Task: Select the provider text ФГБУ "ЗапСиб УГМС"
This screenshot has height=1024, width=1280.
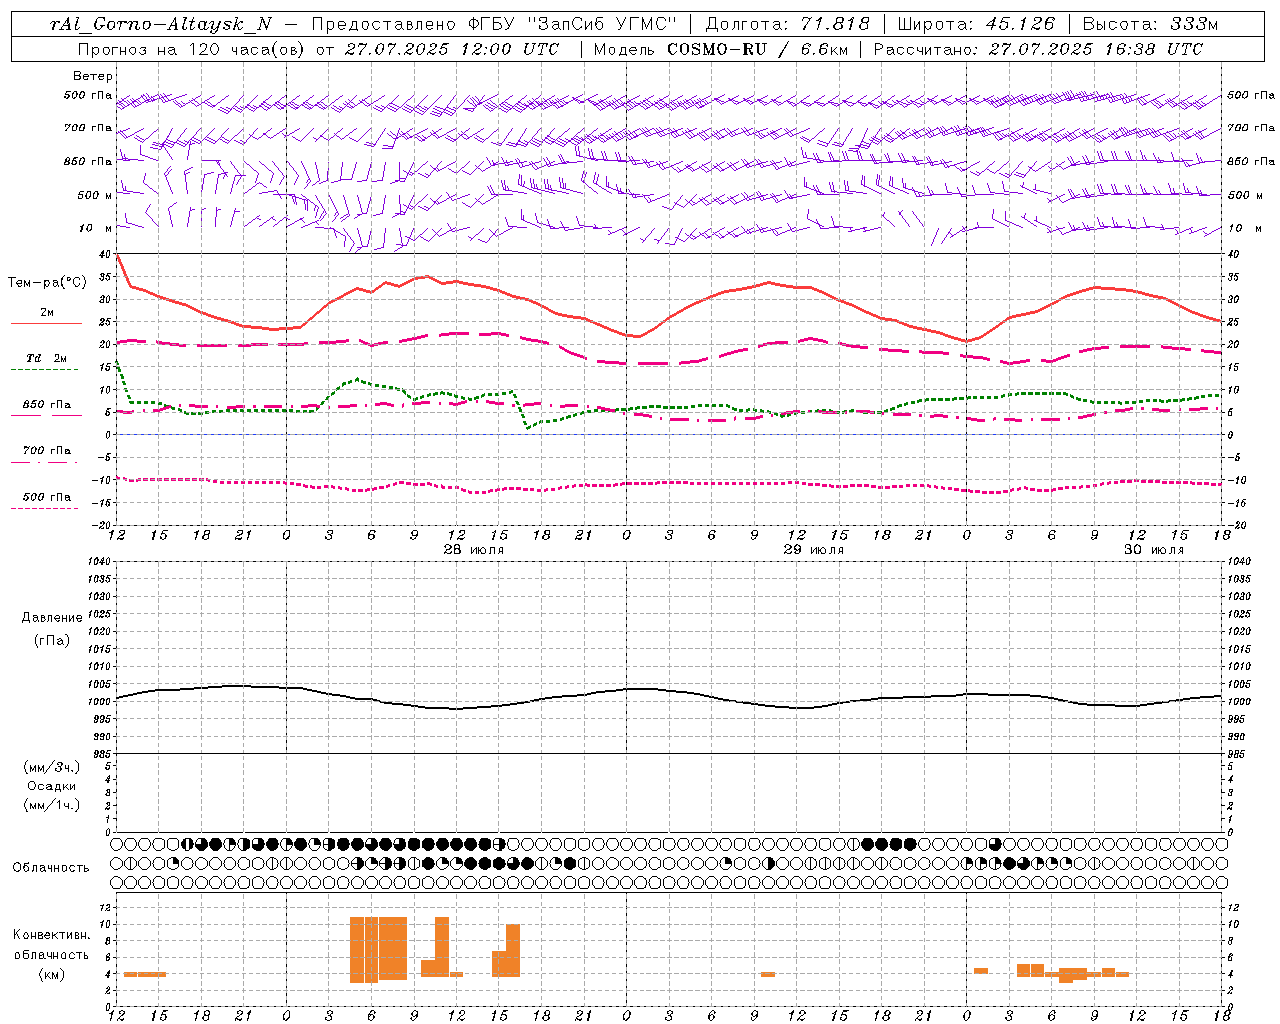Action: (x=574, y=25)
